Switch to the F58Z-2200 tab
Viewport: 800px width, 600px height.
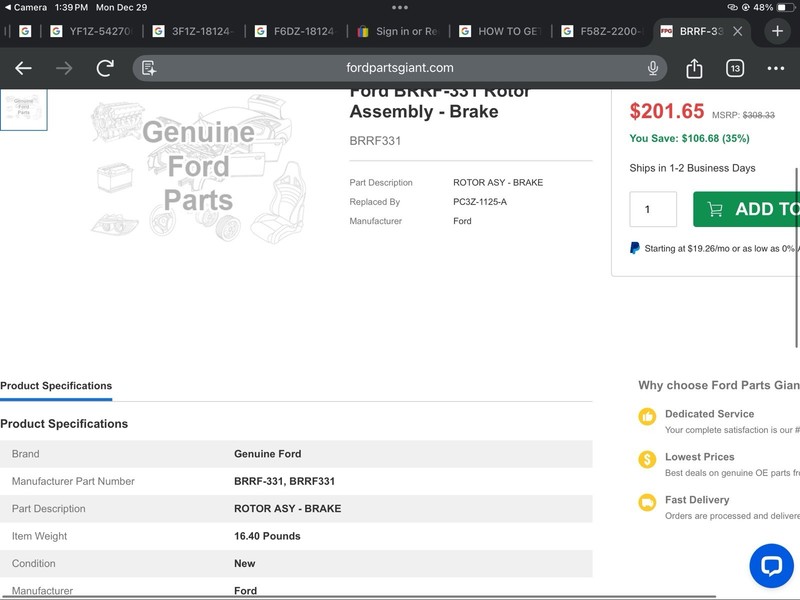coord(602,31)
